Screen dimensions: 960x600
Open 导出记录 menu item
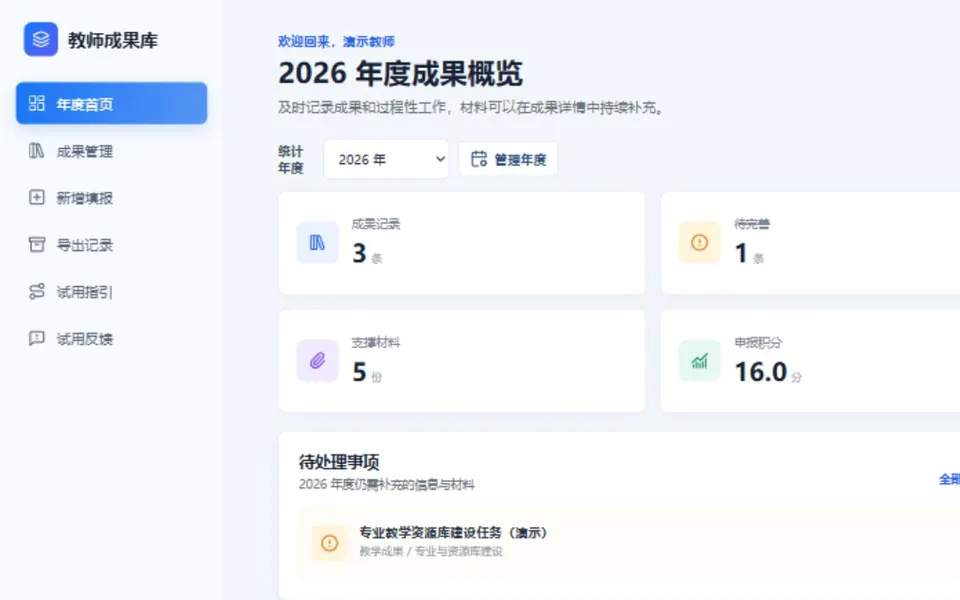click(x=111, y=245)
